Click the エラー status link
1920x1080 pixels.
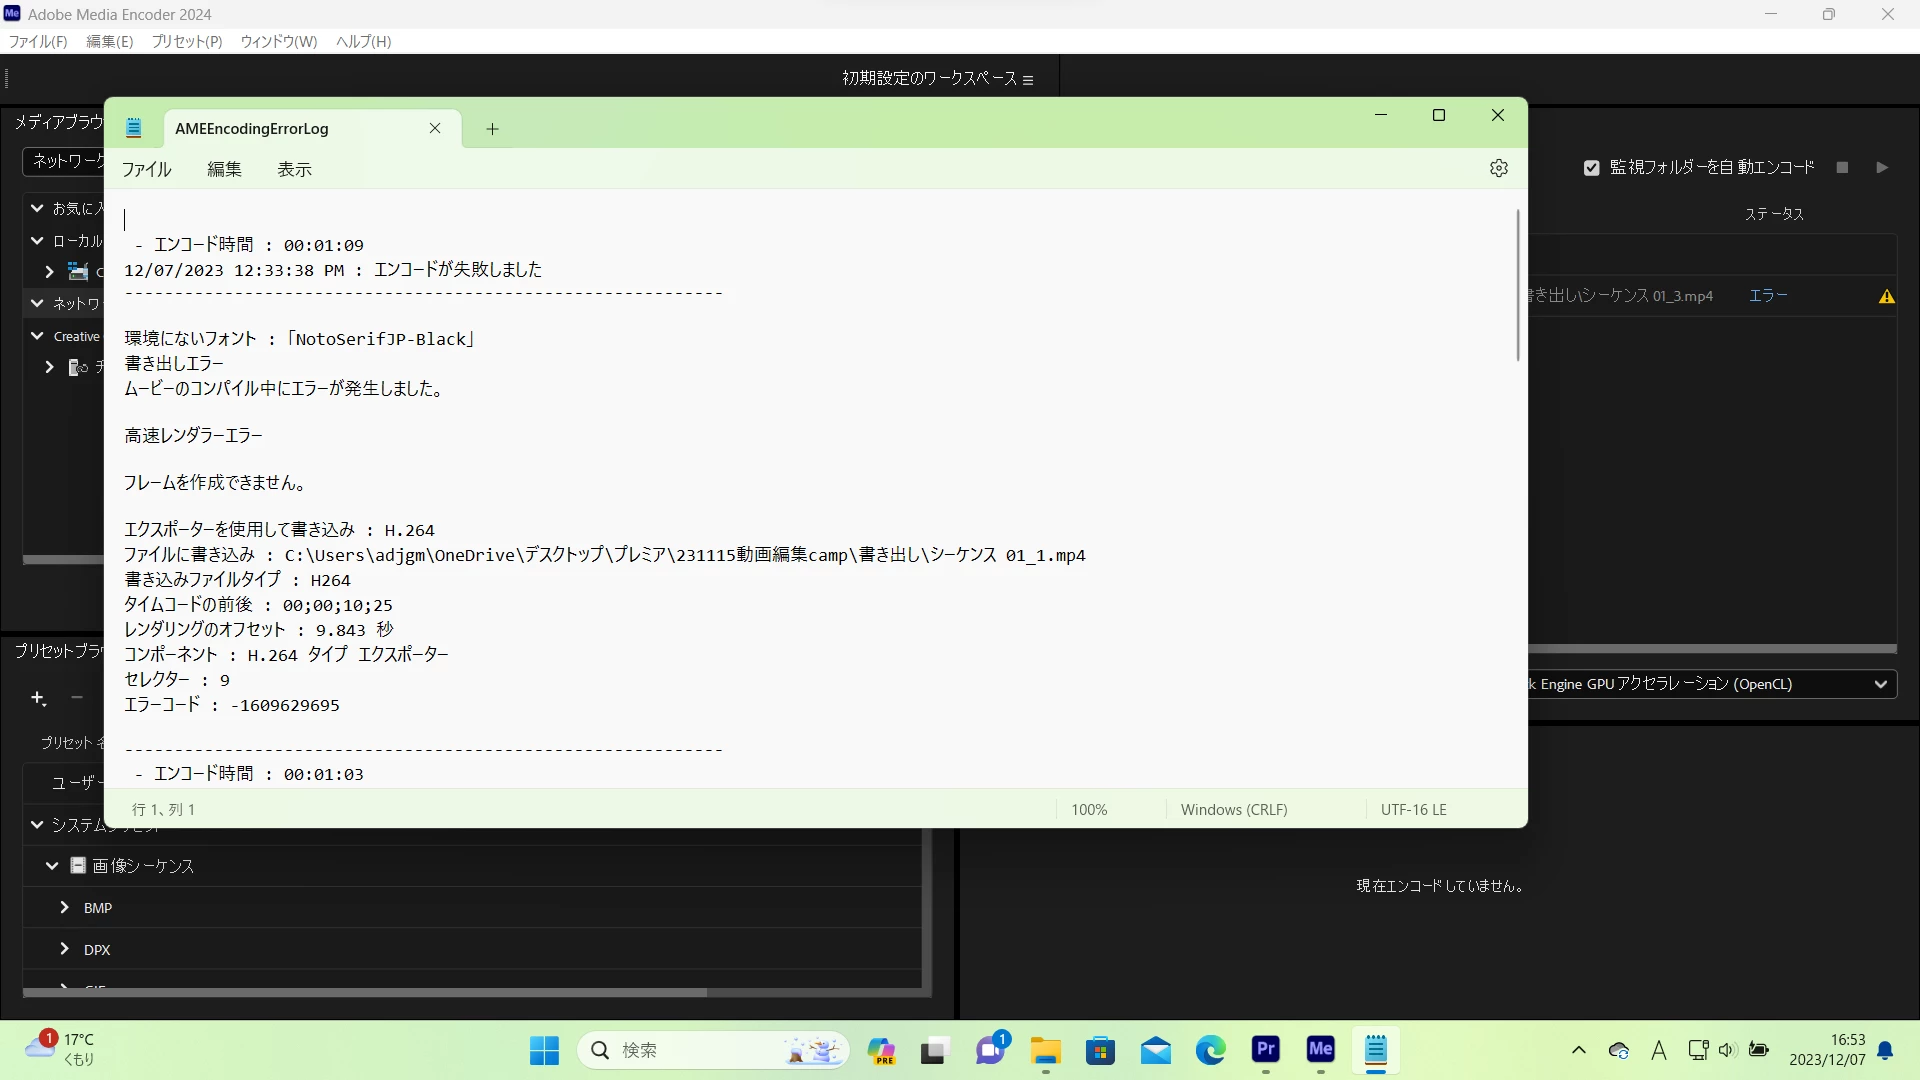click(1767, 296)
